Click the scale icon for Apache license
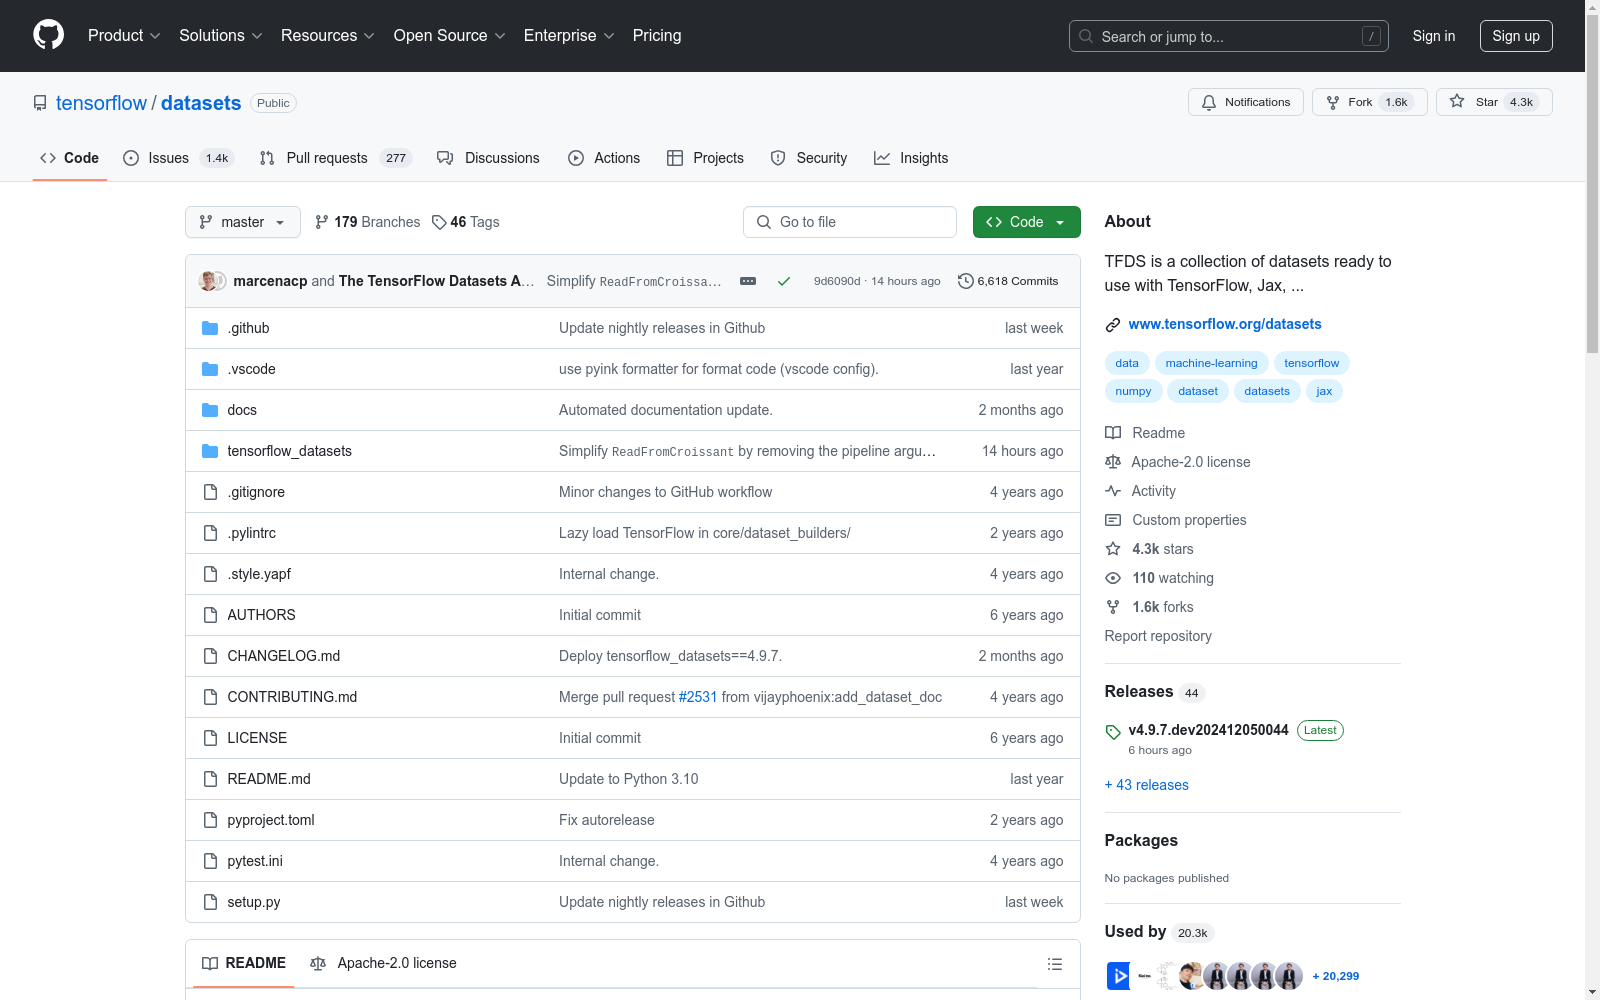 pos(1113,462)
